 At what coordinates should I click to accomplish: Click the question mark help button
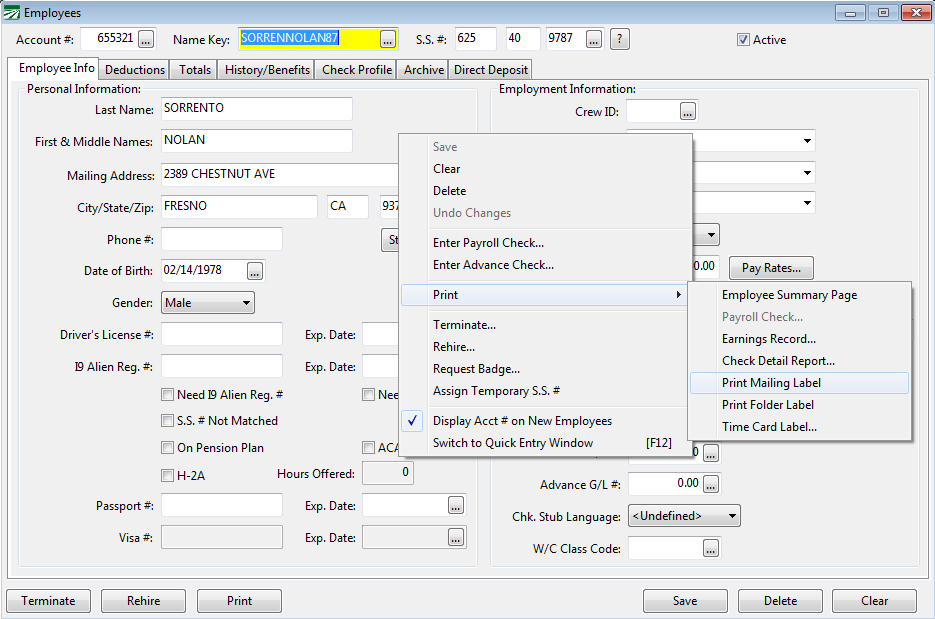pyautogui.click(x=620, y=39)
